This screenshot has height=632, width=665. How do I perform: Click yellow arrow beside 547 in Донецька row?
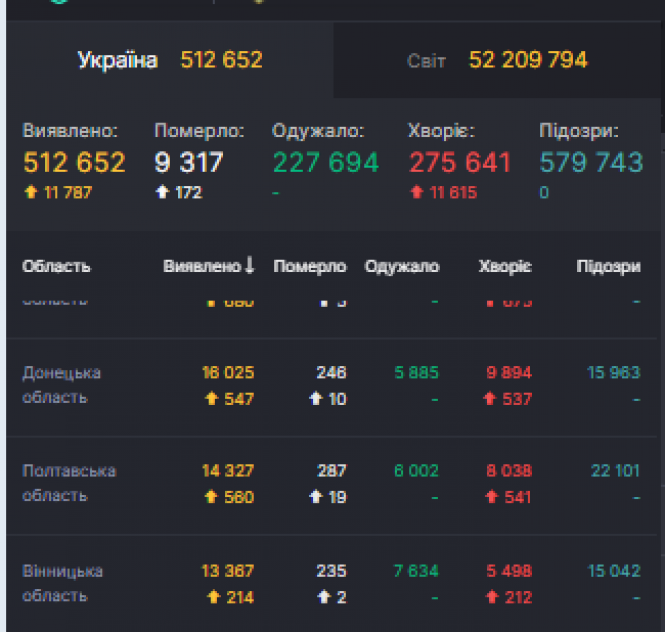pos(212,399)
